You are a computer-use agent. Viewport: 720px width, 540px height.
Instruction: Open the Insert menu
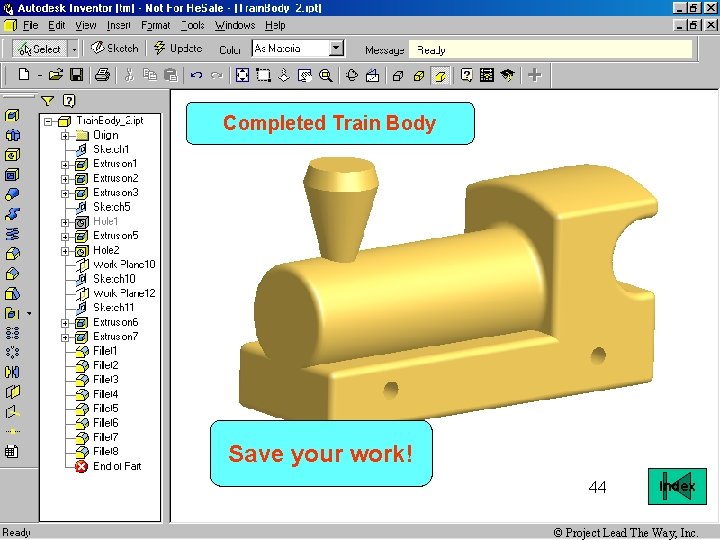click(x=118, y=25)
